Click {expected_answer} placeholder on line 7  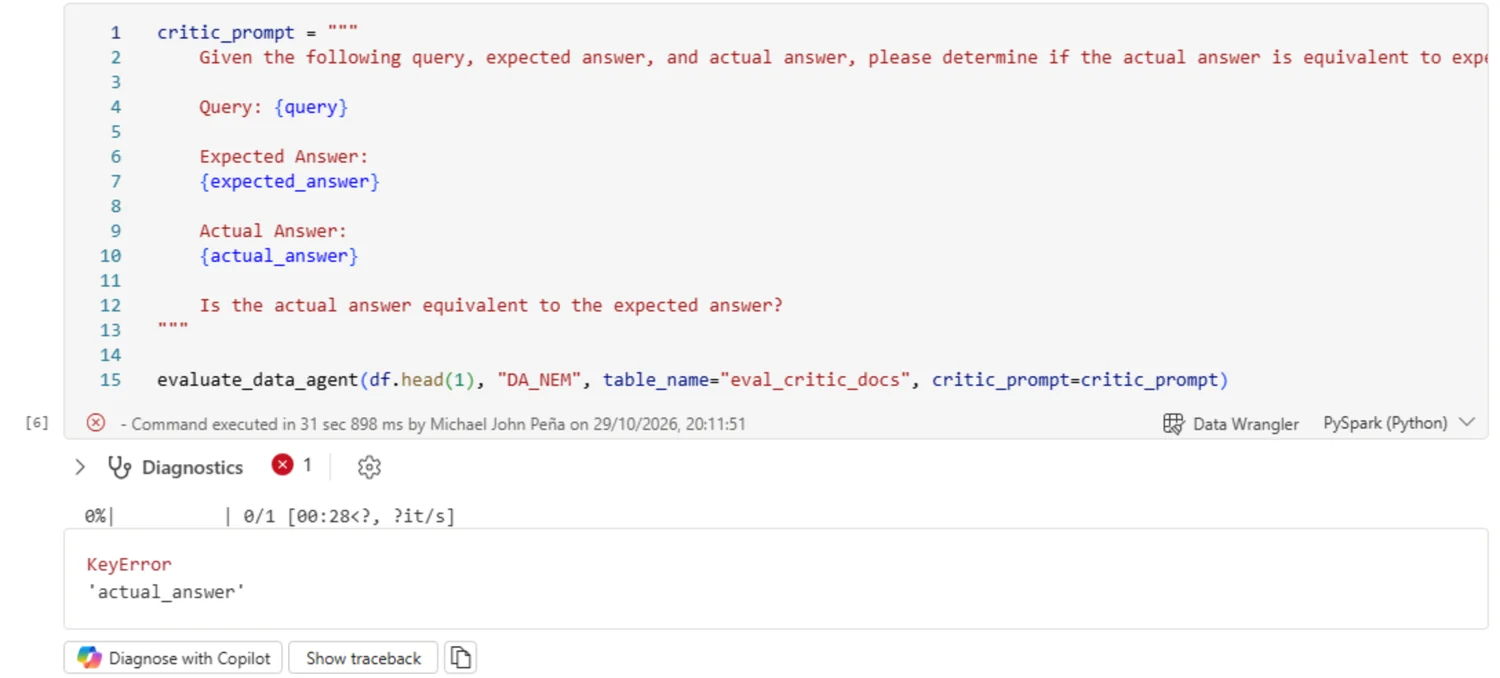290,181
